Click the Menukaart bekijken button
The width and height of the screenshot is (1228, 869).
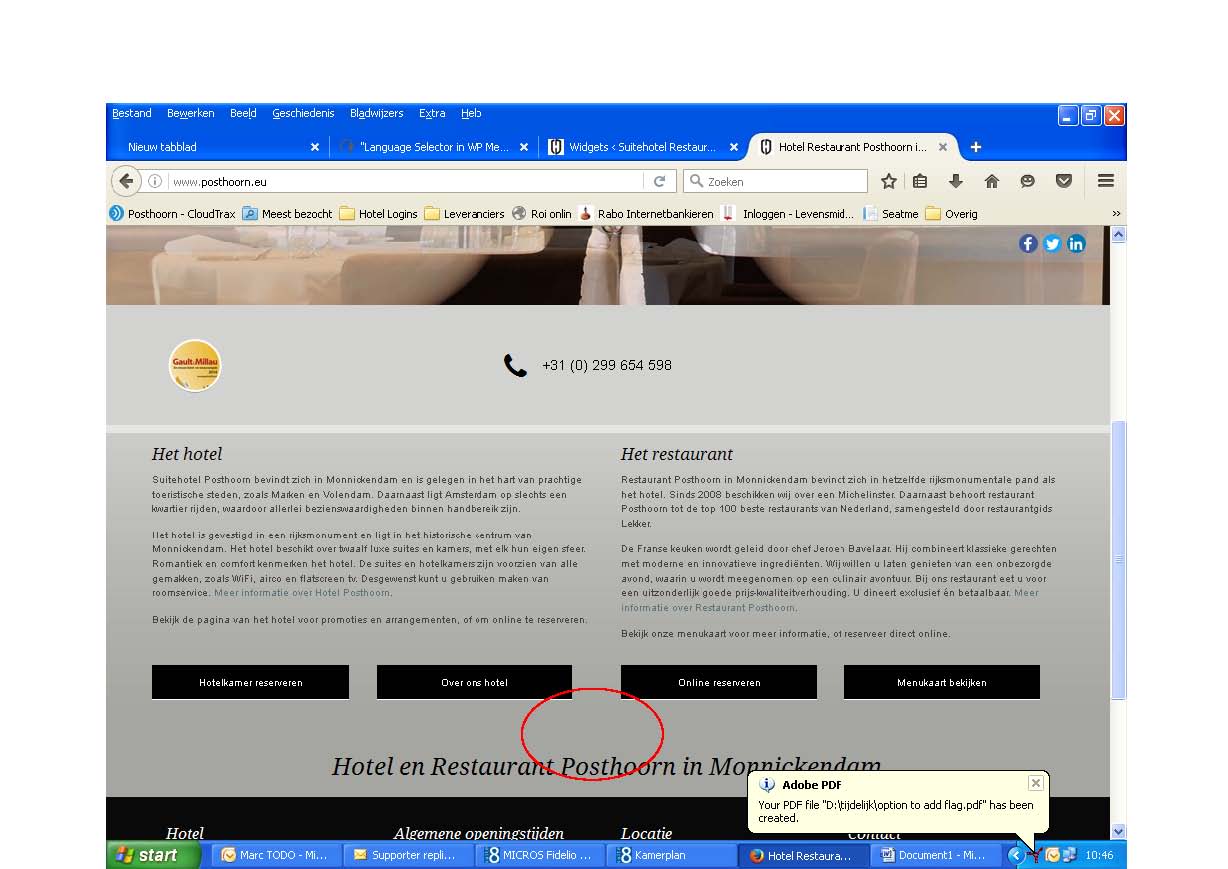click(941, 682)
